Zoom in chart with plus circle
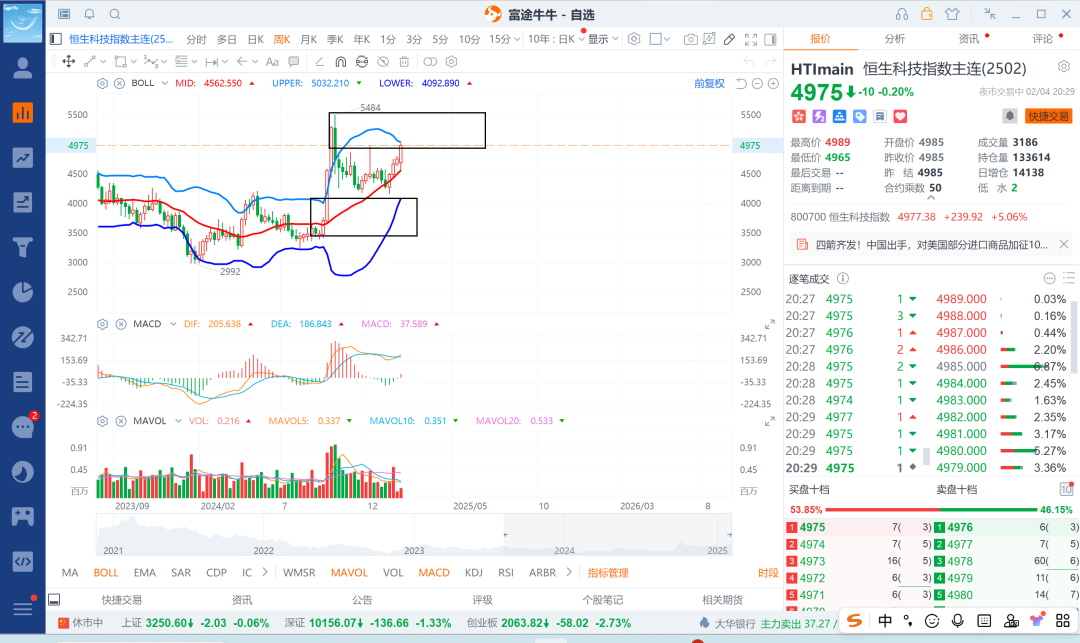Viewport: 1080px width, 643px height. coord(773,83)
